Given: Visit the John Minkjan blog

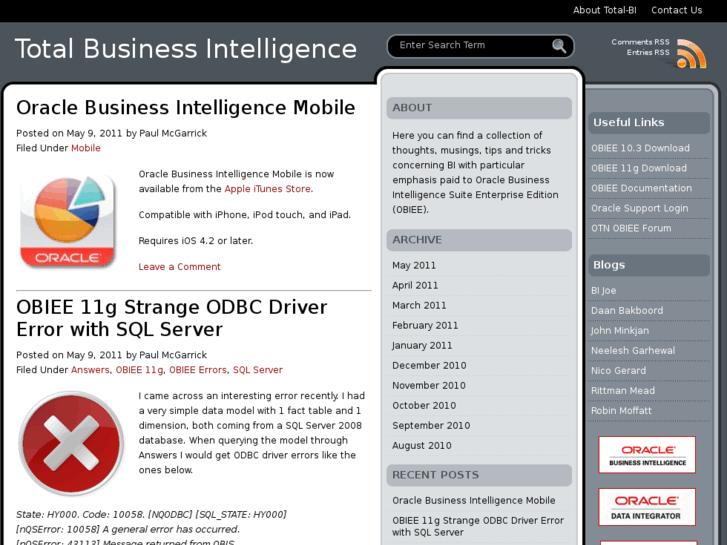Looking at the screenshot, I should tap(620, 331).
